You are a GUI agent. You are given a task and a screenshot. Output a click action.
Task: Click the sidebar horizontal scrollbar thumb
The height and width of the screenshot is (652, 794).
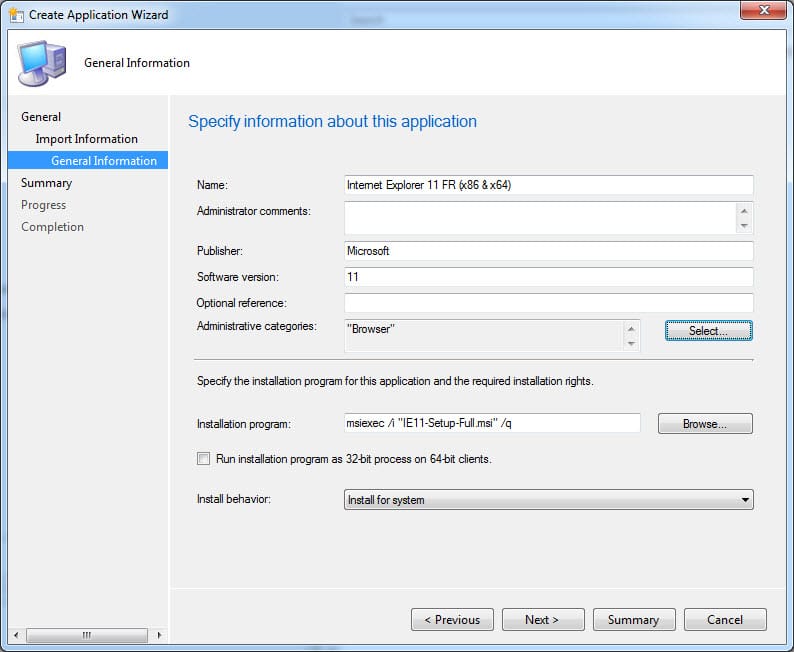point(87,635)
